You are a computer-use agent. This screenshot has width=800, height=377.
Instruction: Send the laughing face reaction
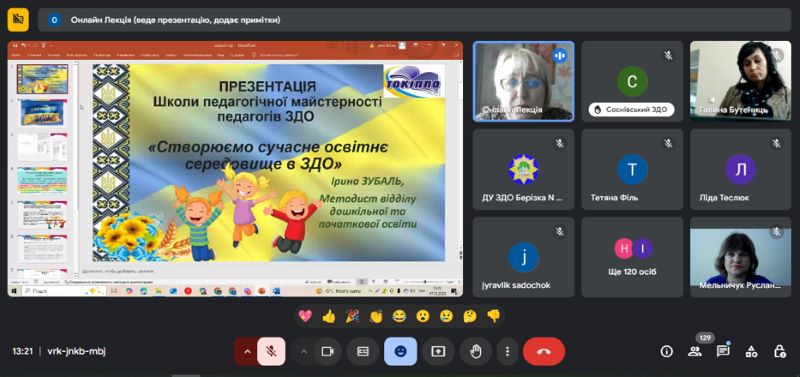click(399, 316)
